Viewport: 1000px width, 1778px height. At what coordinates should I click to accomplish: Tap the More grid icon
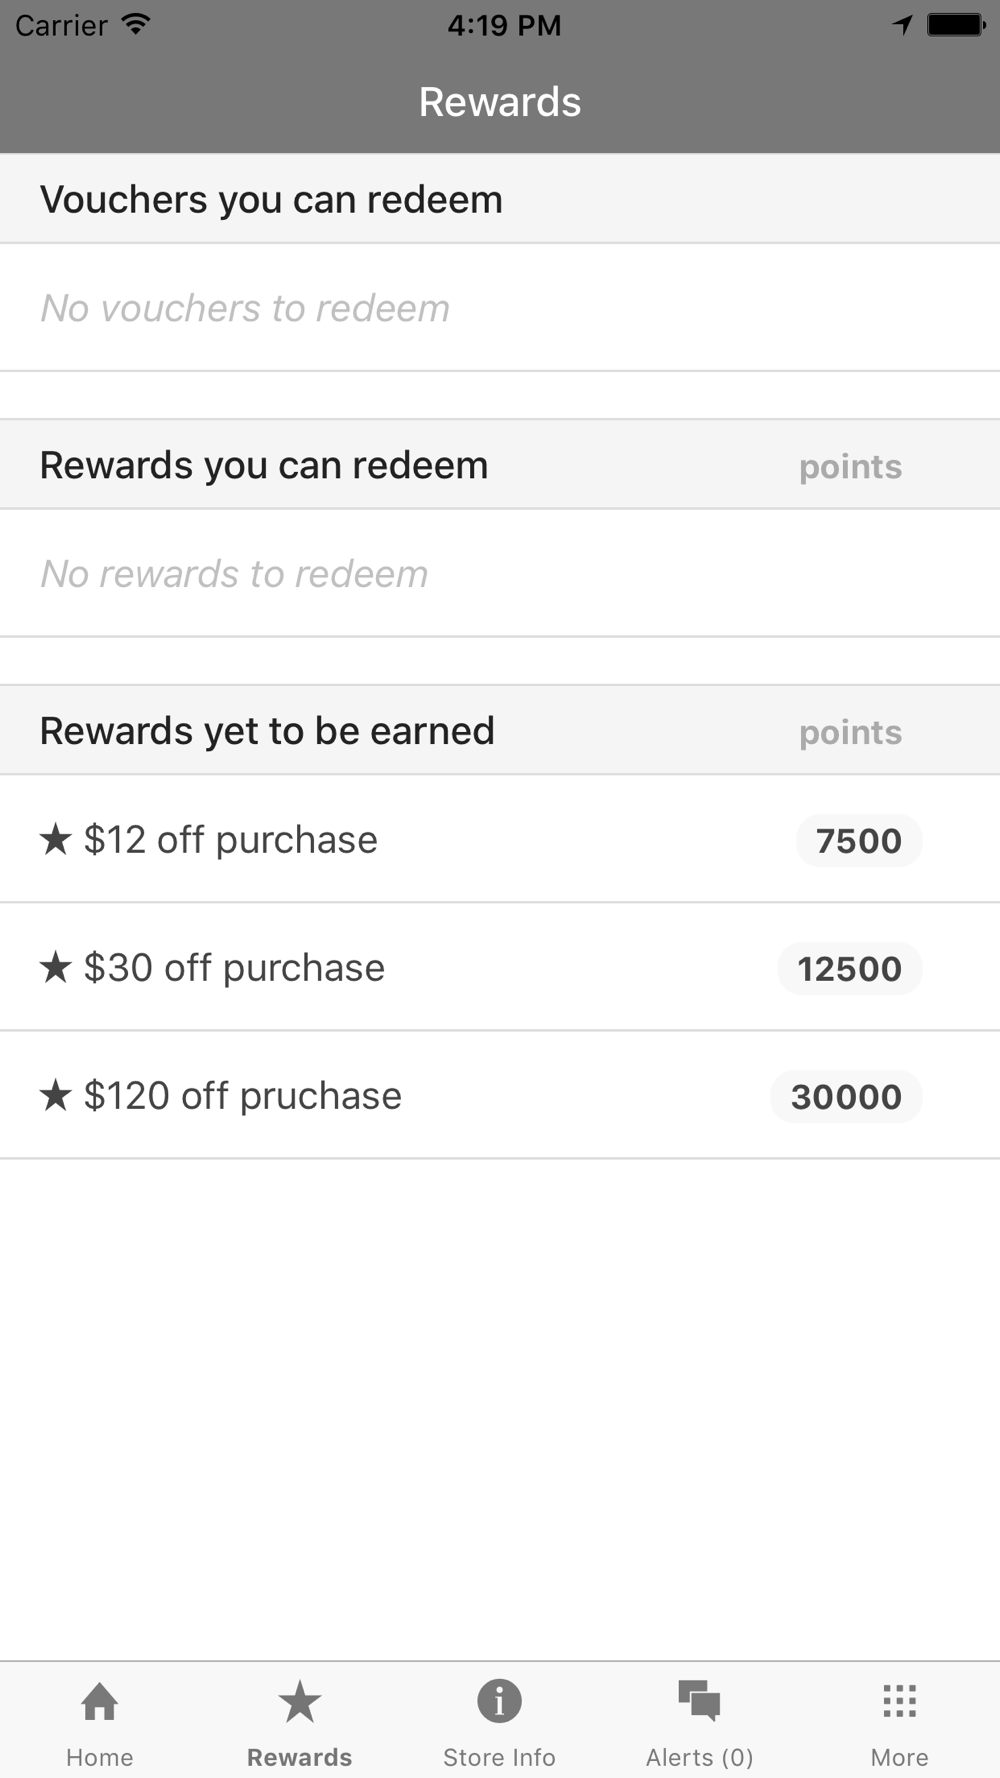click(x=900, y=1701)
